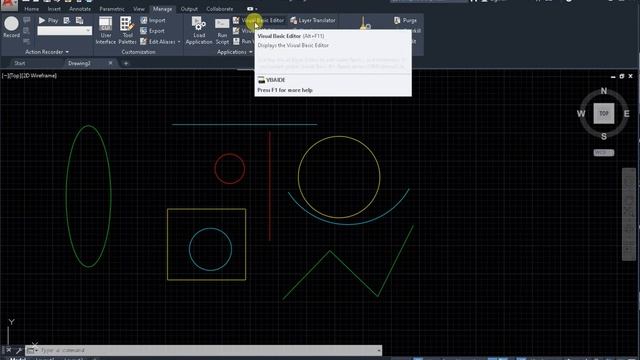Click the Run VBA Macro icon
This screenshot has width=640, height=360.
click(x=236, y=41)
